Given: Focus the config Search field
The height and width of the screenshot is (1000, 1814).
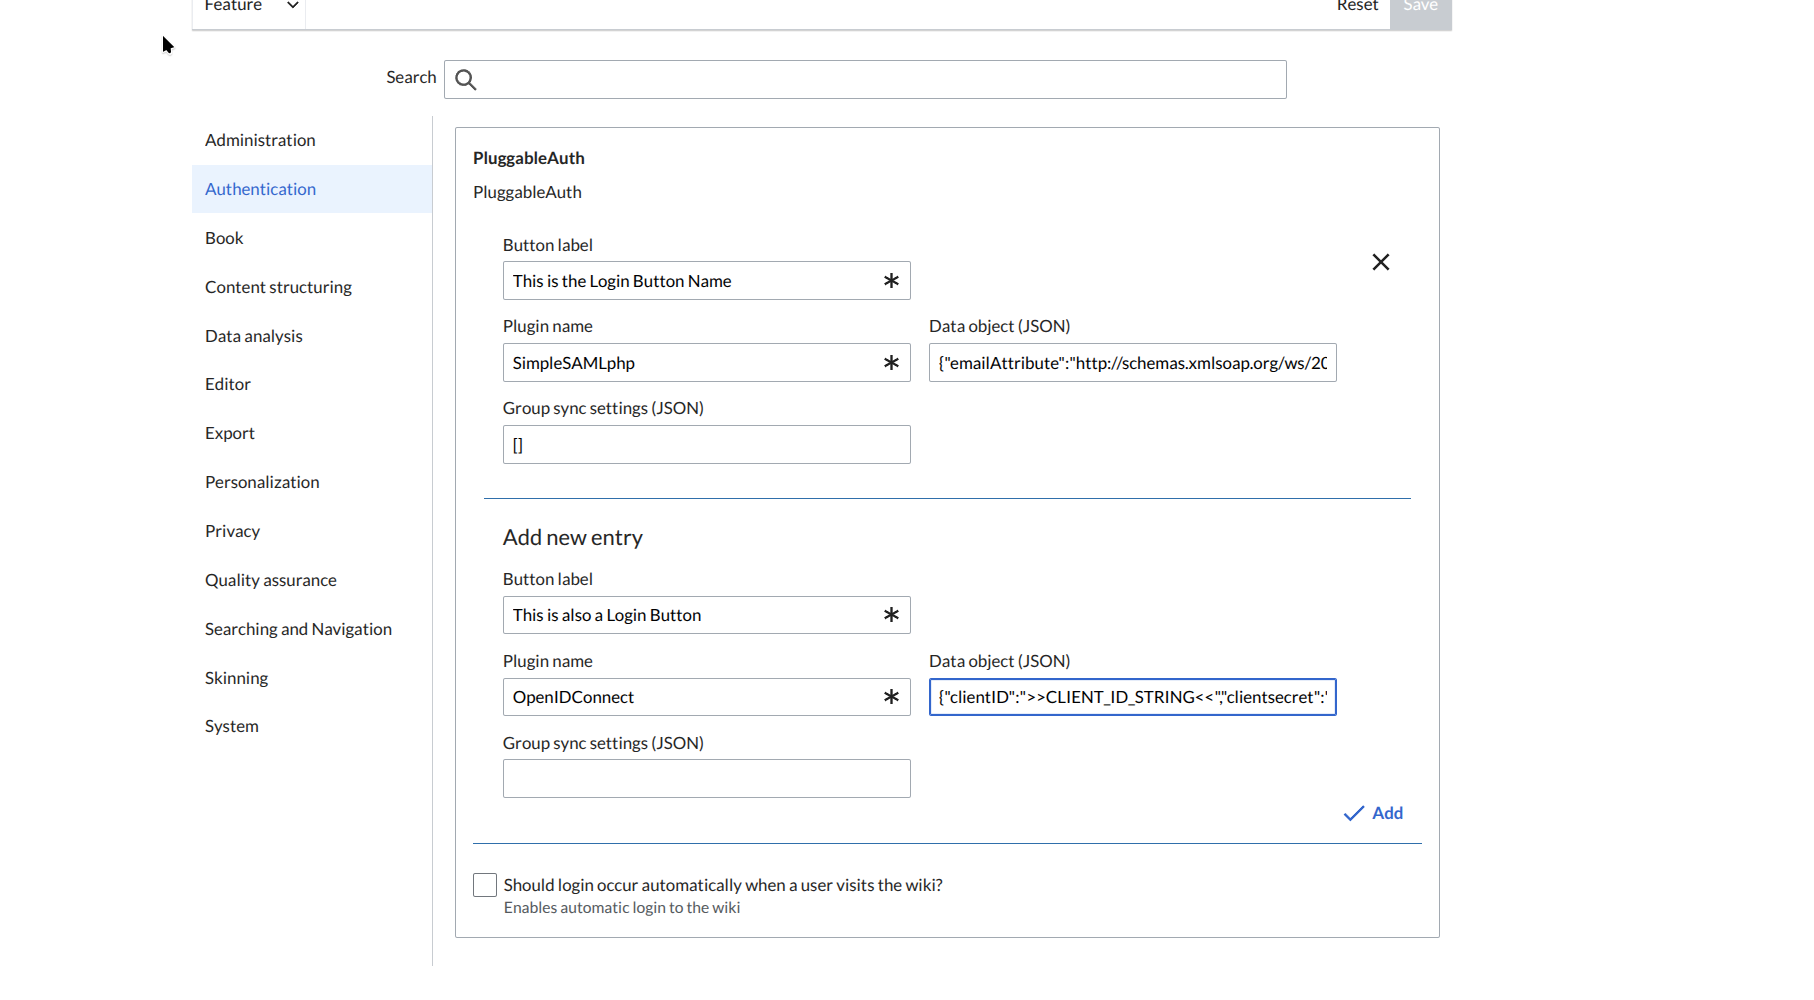Looking at the screenshot, I should point(880,80).
